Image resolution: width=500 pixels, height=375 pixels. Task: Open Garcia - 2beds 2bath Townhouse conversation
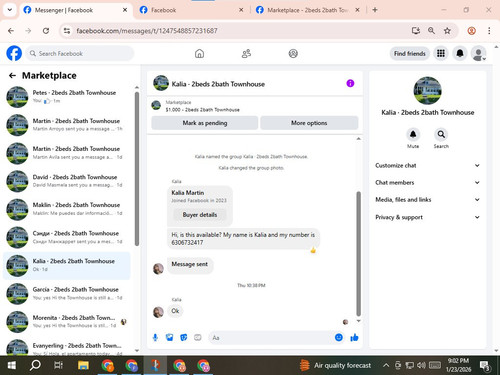pyautogui.click(x=67, y=294)
